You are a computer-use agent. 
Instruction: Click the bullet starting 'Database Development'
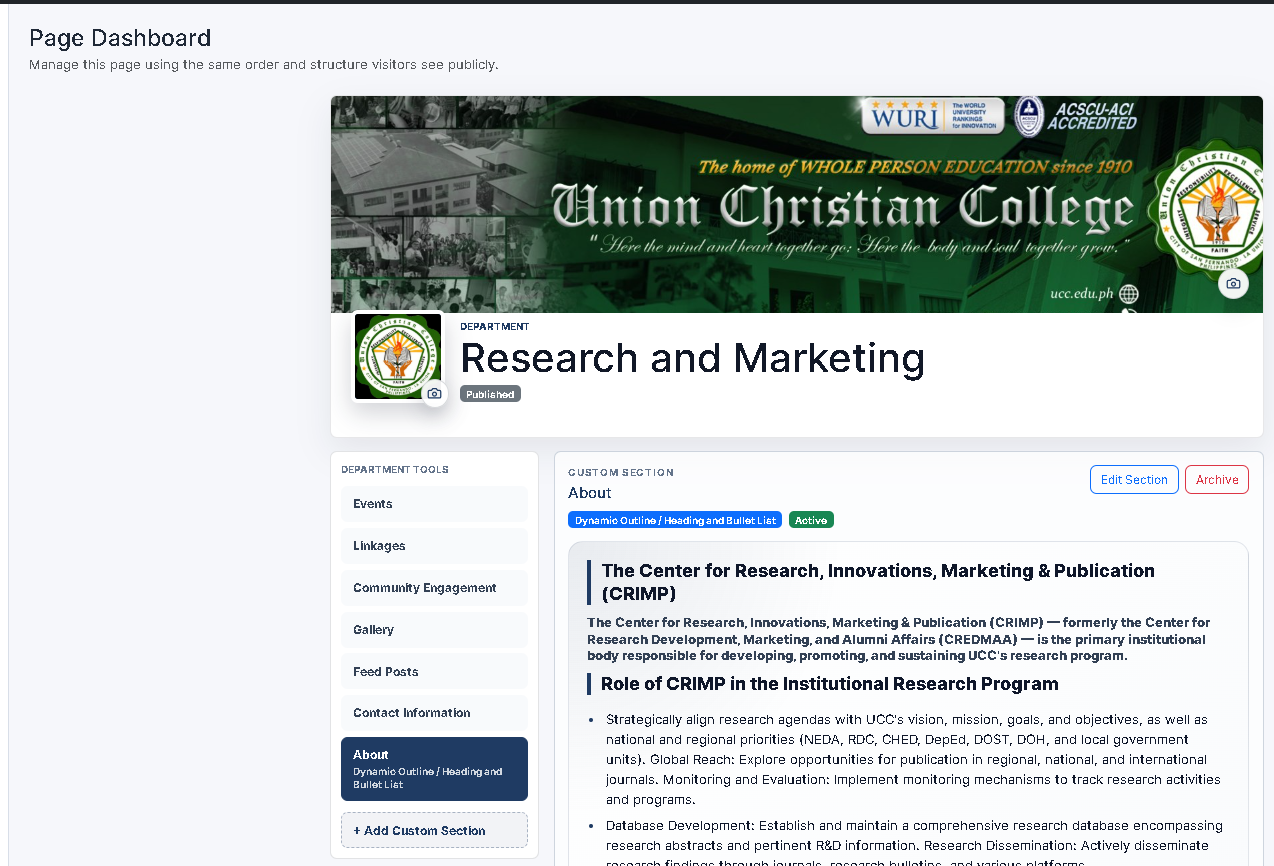914,843
